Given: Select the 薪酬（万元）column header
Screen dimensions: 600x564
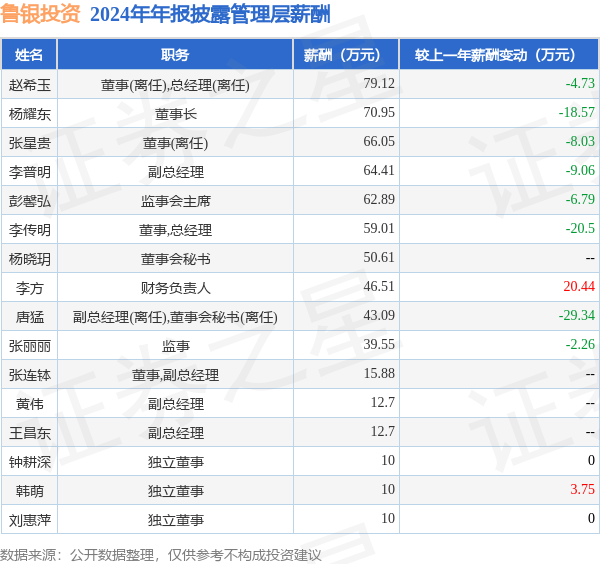Looking at the screenshot, I should [346, 55].
